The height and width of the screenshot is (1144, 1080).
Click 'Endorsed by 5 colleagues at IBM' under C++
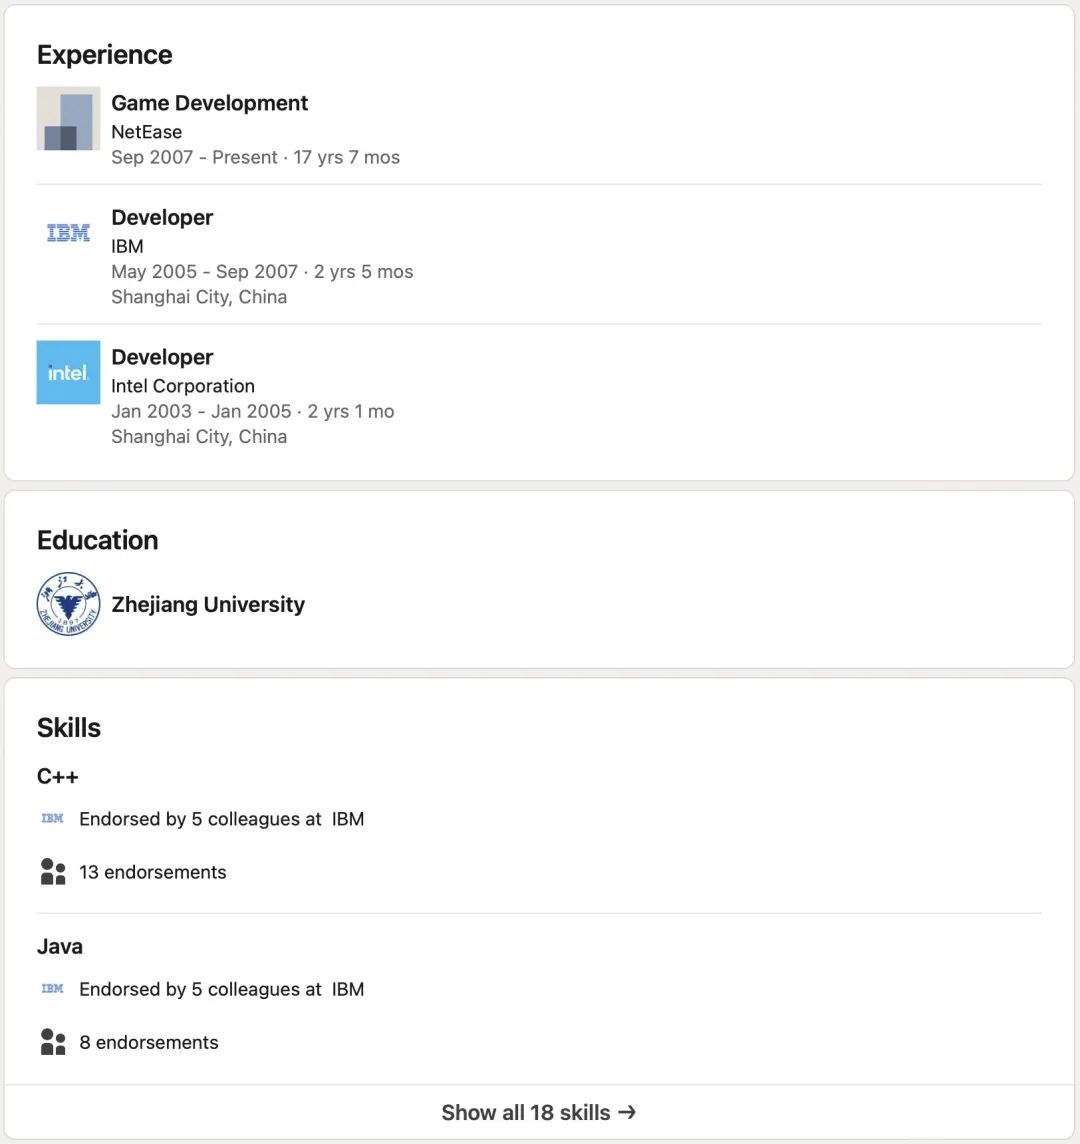pyautogui.click(x=222, y=819)
